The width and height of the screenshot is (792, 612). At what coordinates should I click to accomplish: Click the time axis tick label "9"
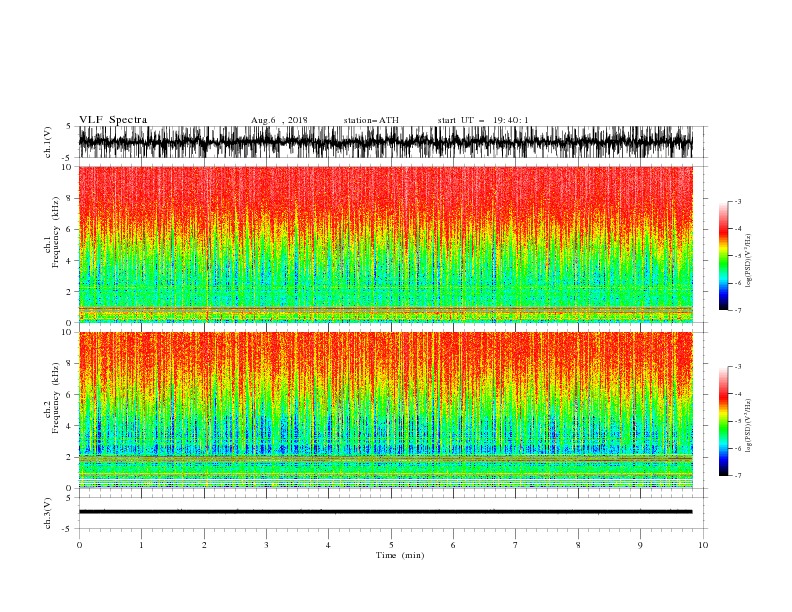click(640, 545)
